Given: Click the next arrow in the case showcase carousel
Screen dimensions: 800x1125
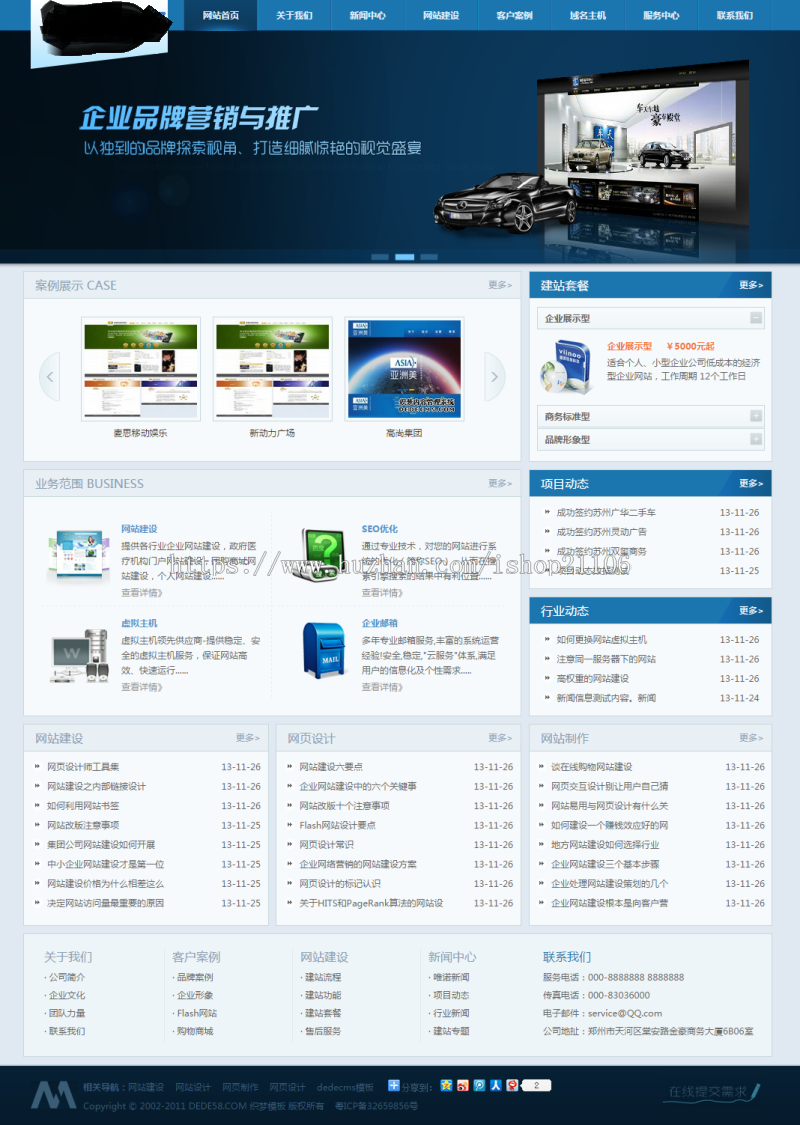Looking at the screenshot, I should click(x=494, y=377).
